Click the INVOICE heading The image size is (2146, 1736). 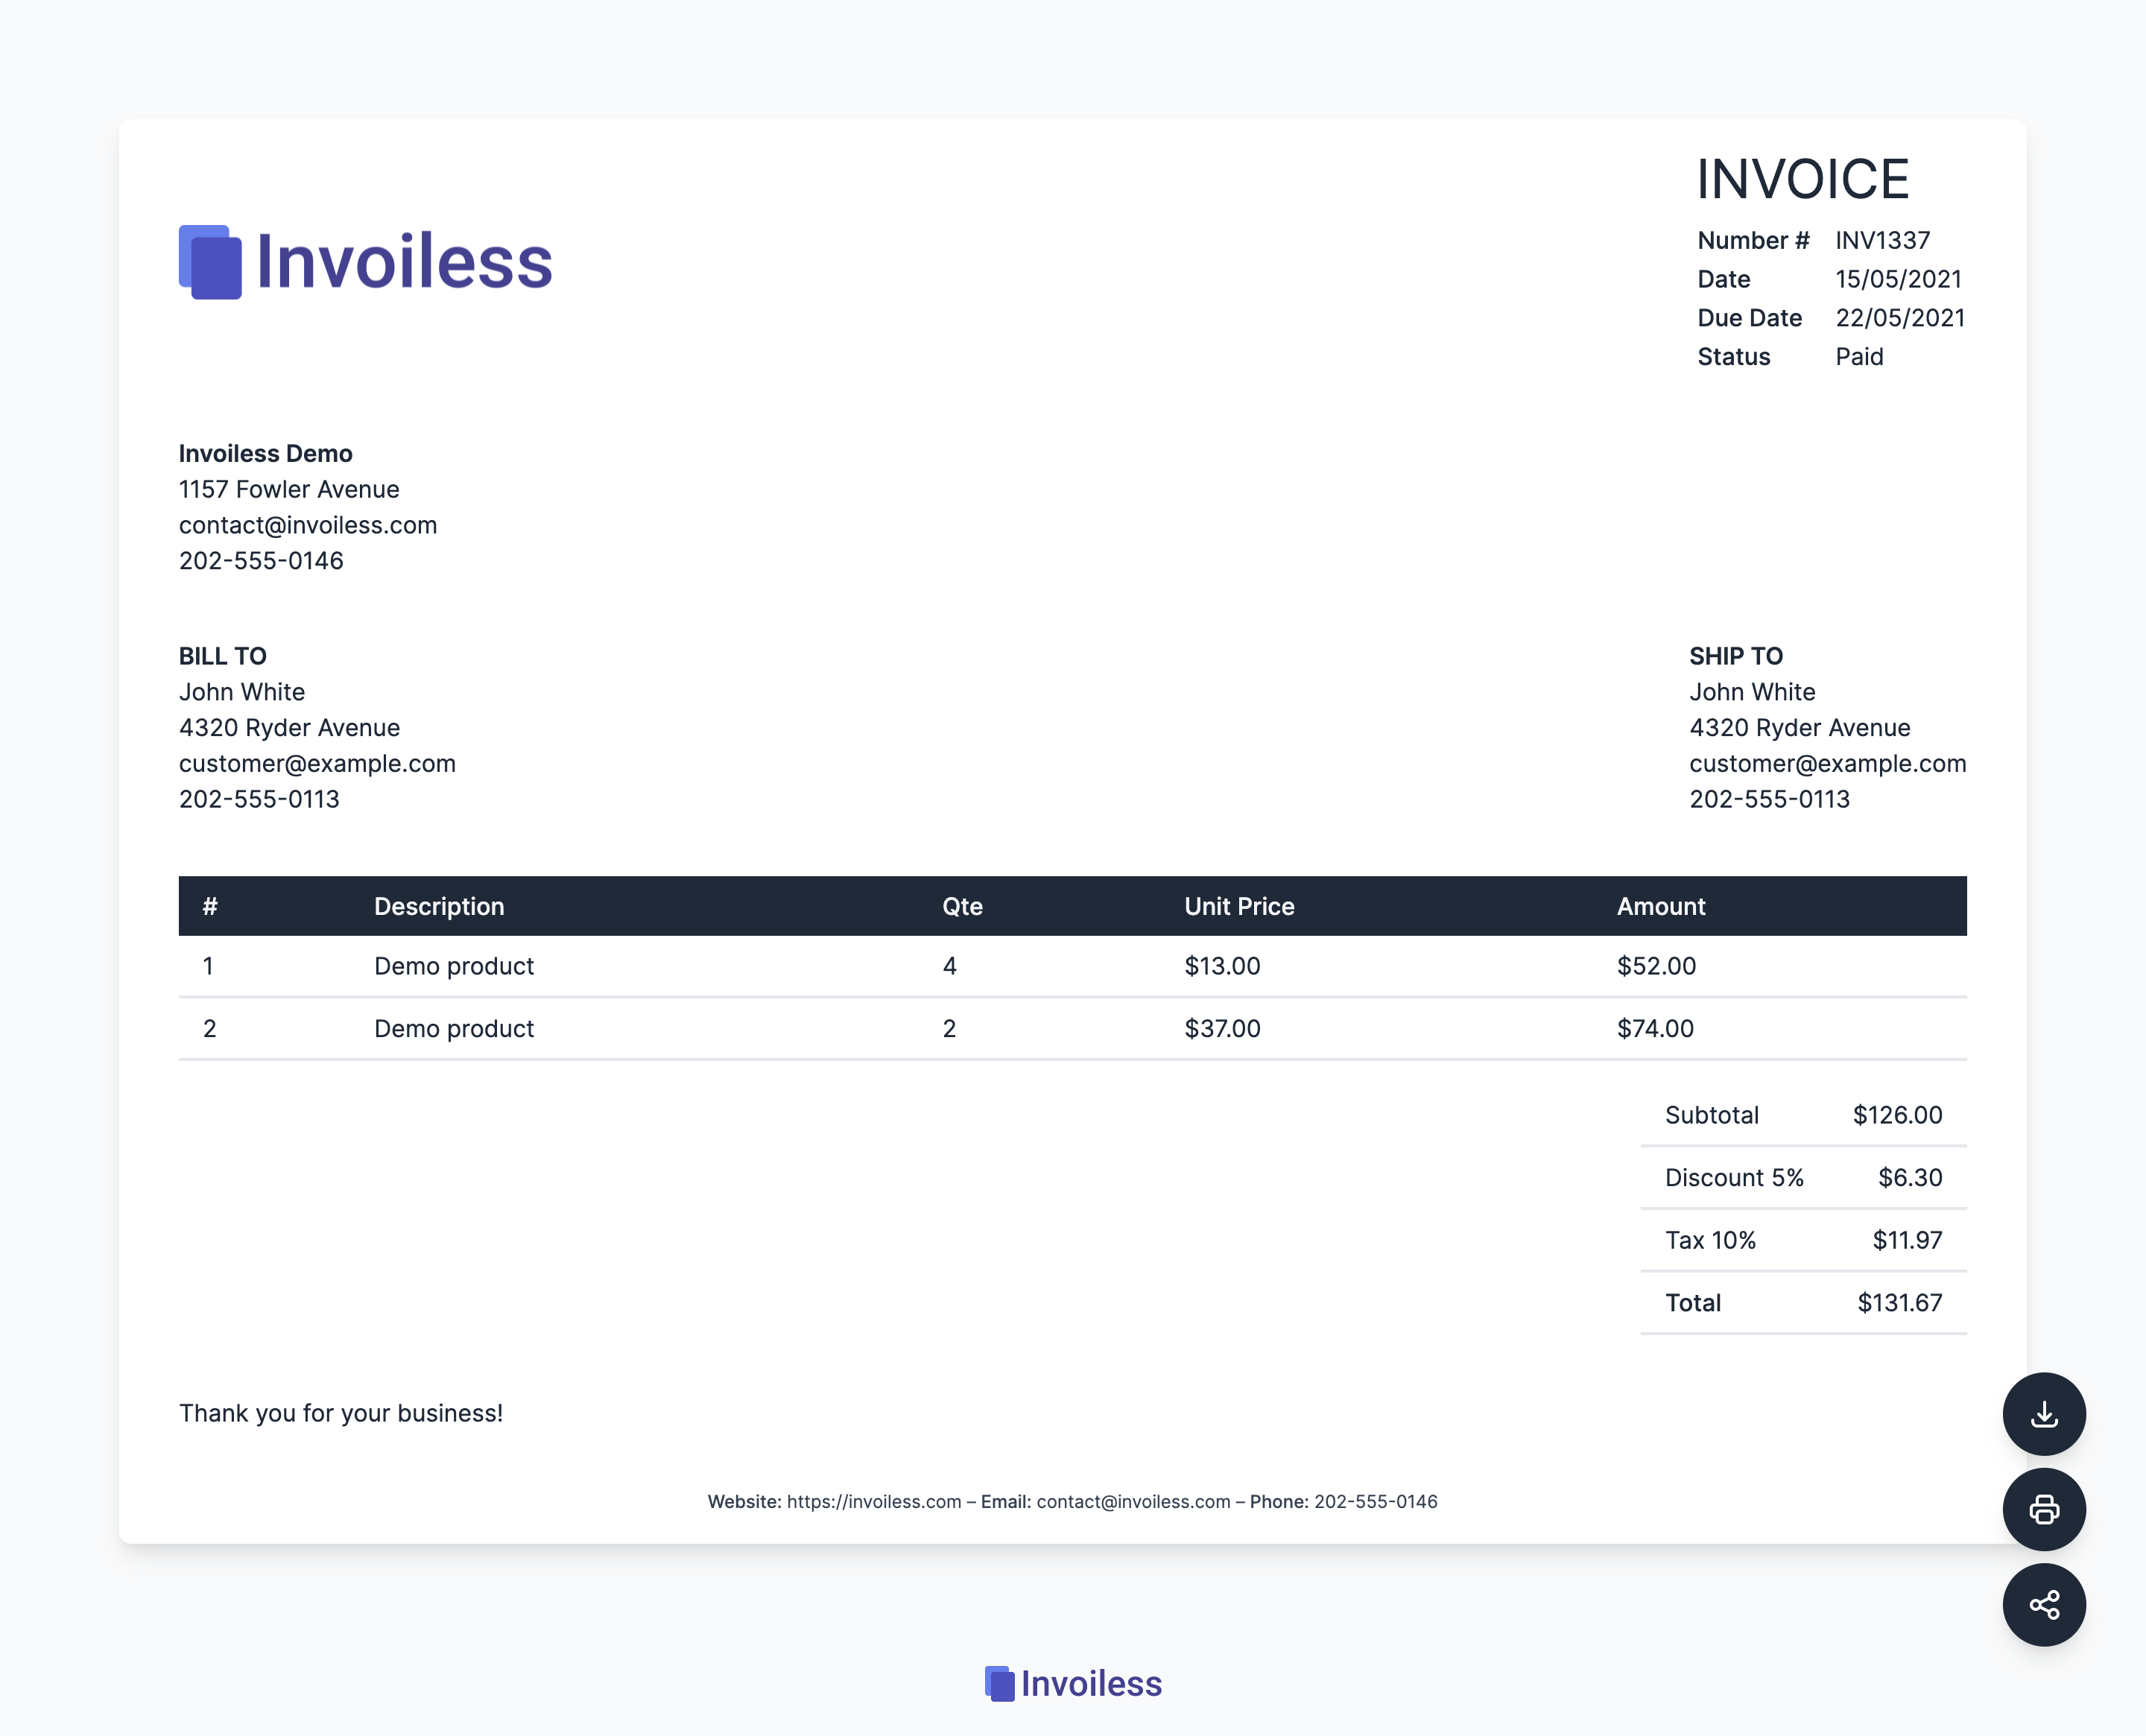(1803, 179)
